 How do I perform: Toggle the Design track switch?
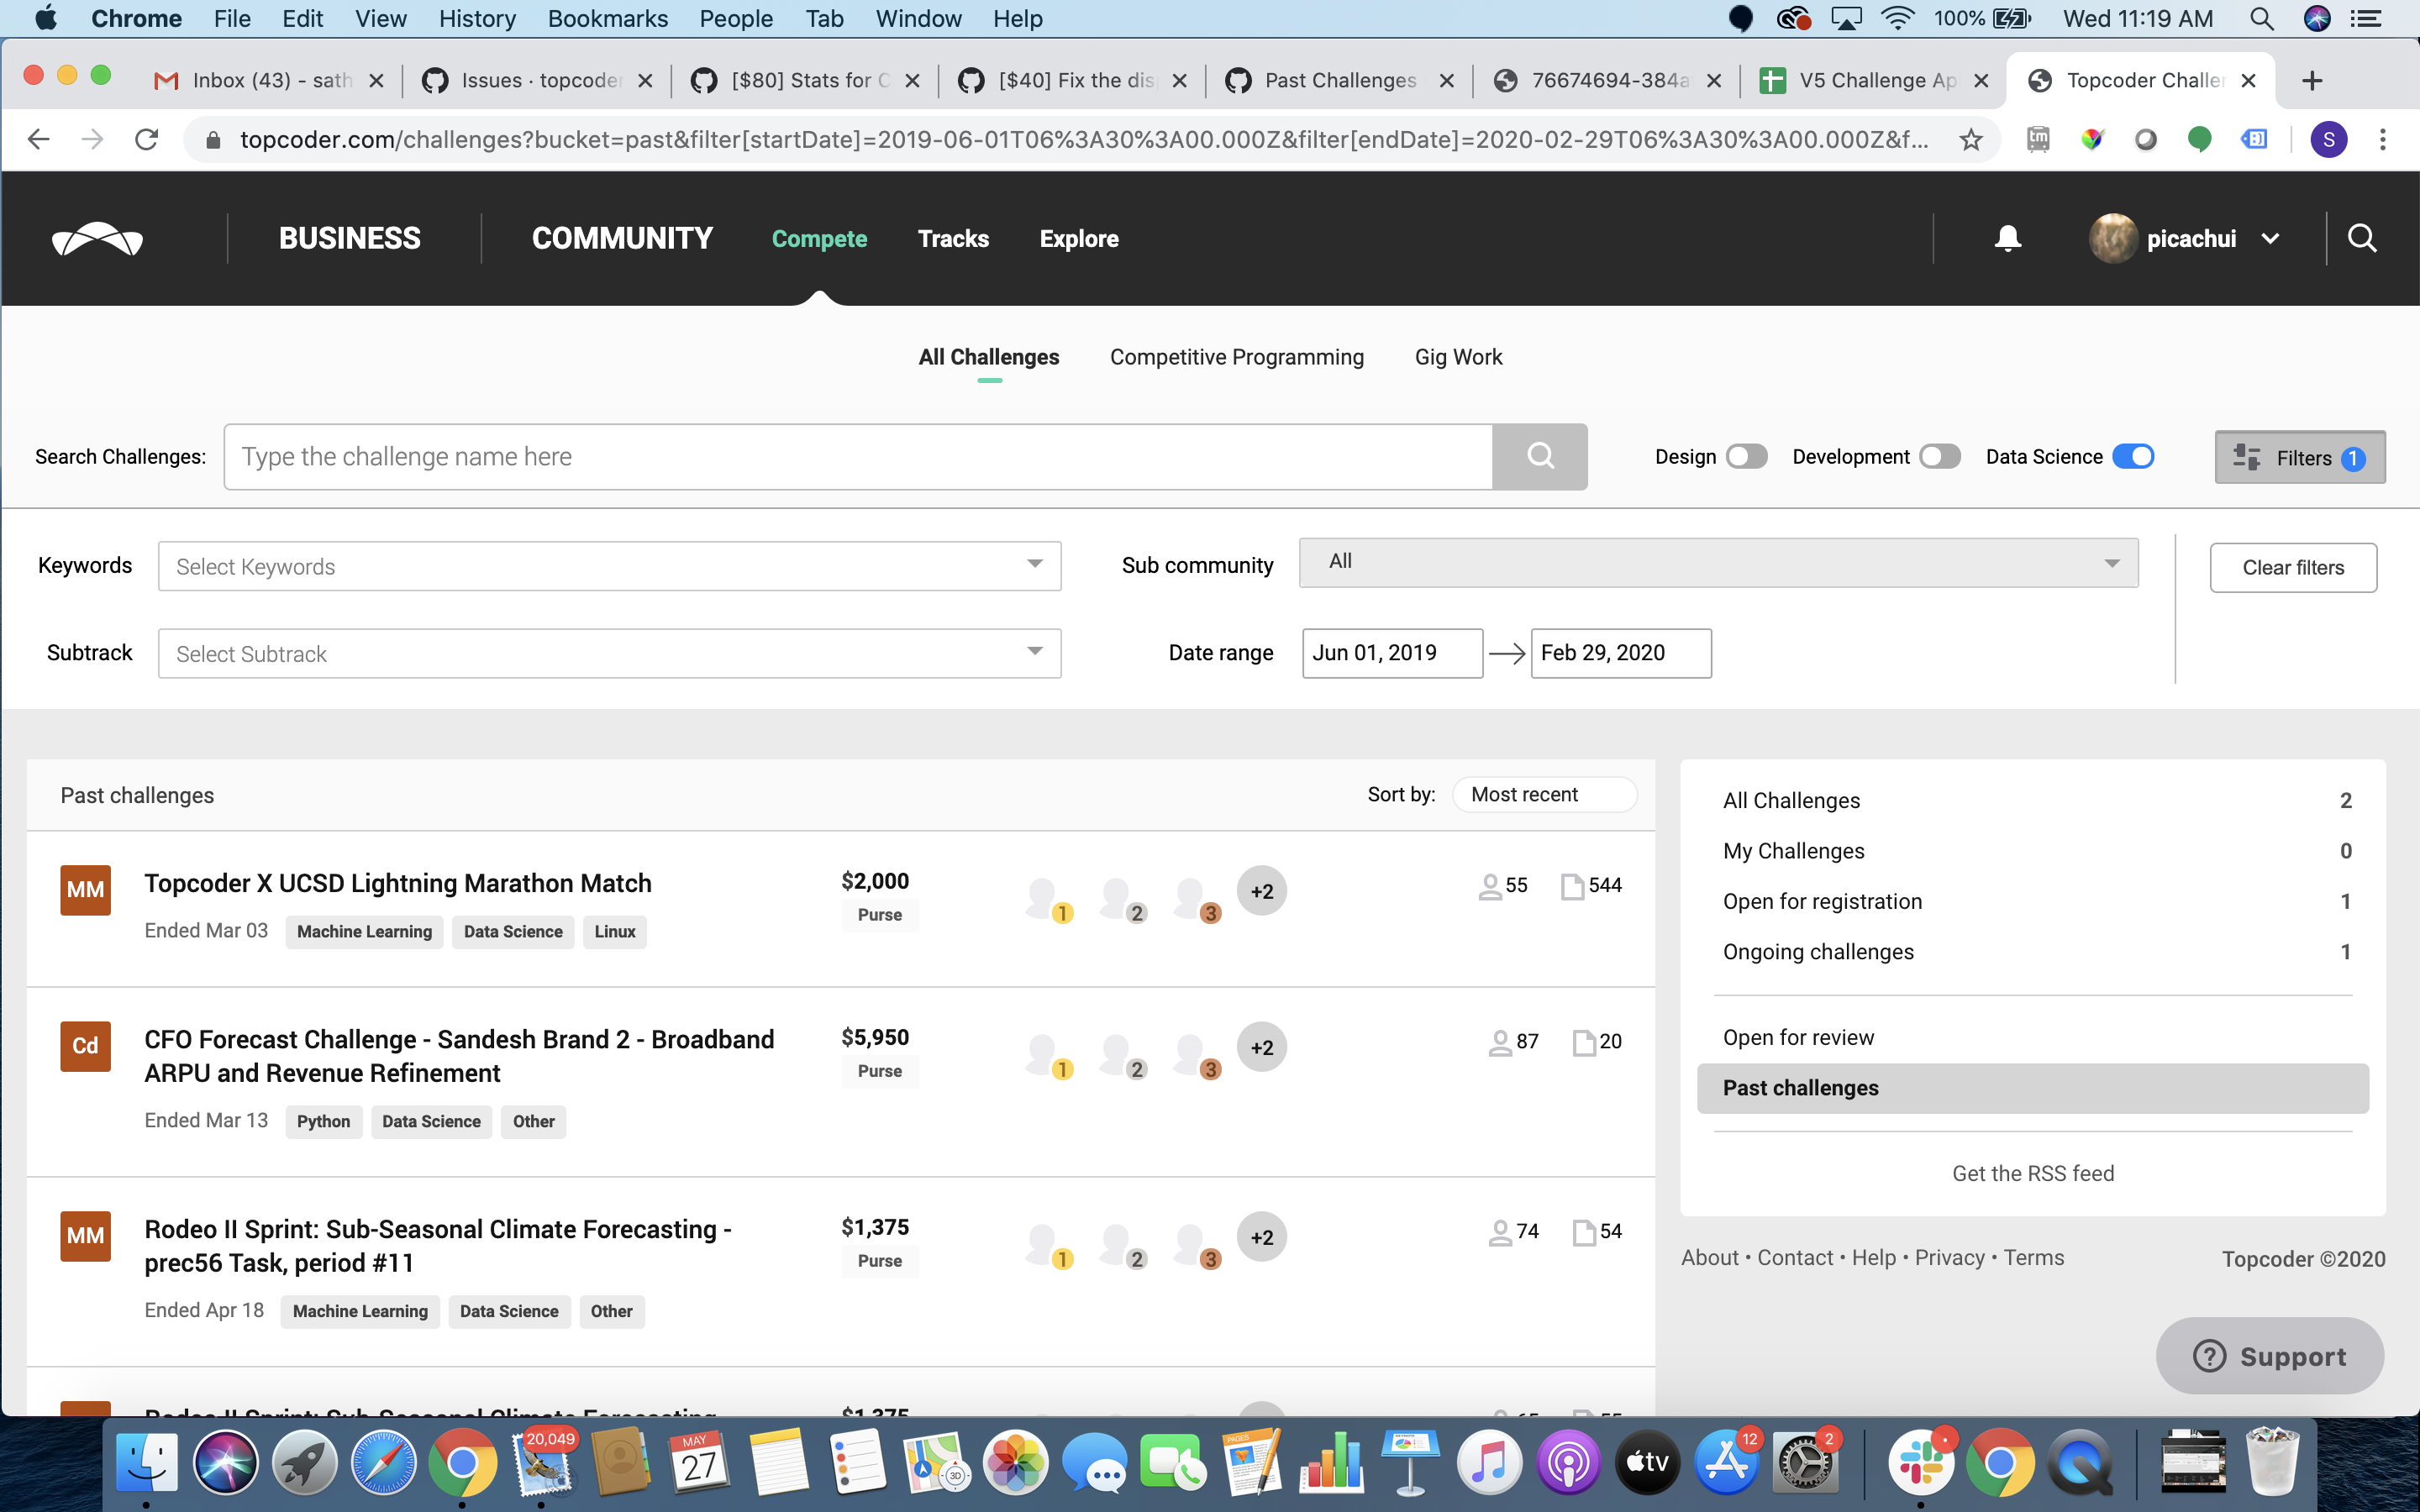[x=1746, y=457]
